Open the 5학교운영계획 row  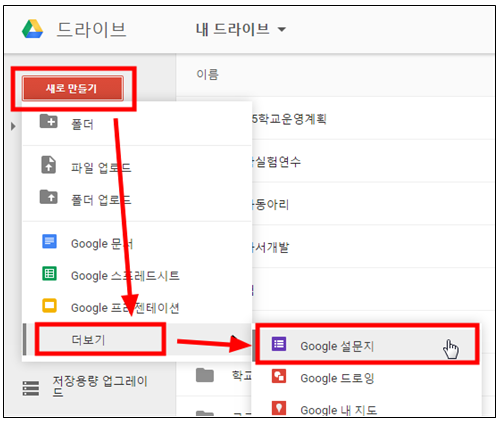(373, 118)
